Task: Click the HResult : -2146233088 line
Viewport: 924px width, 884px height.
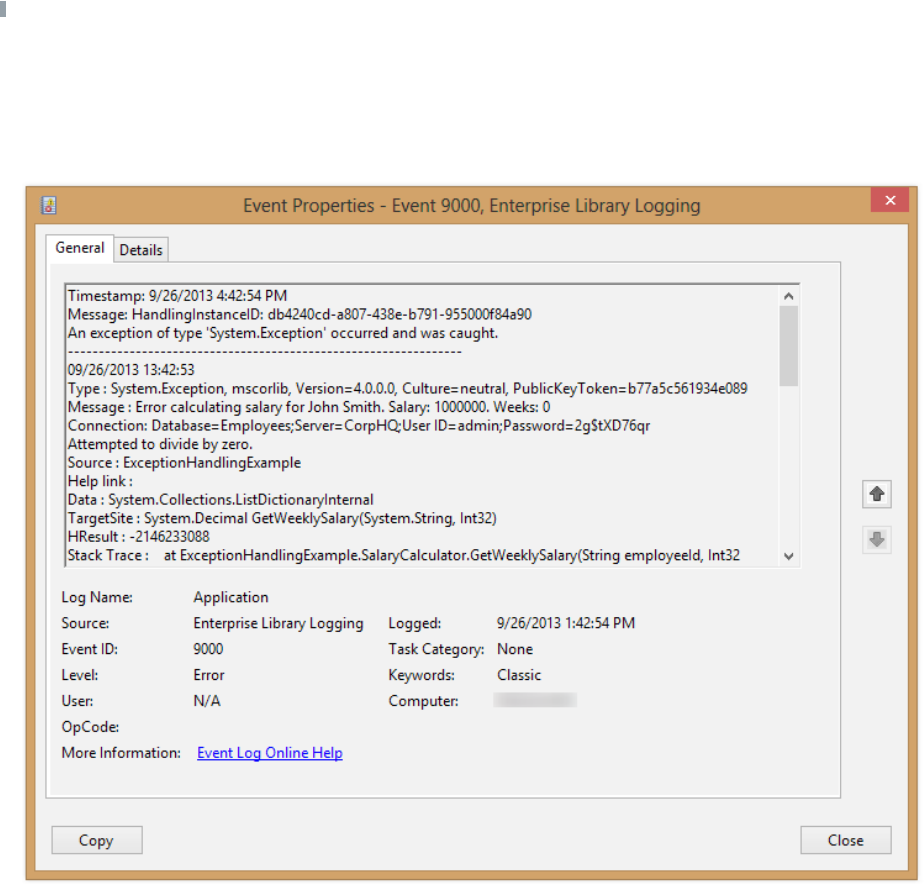Action: click(x=138, y=536)
